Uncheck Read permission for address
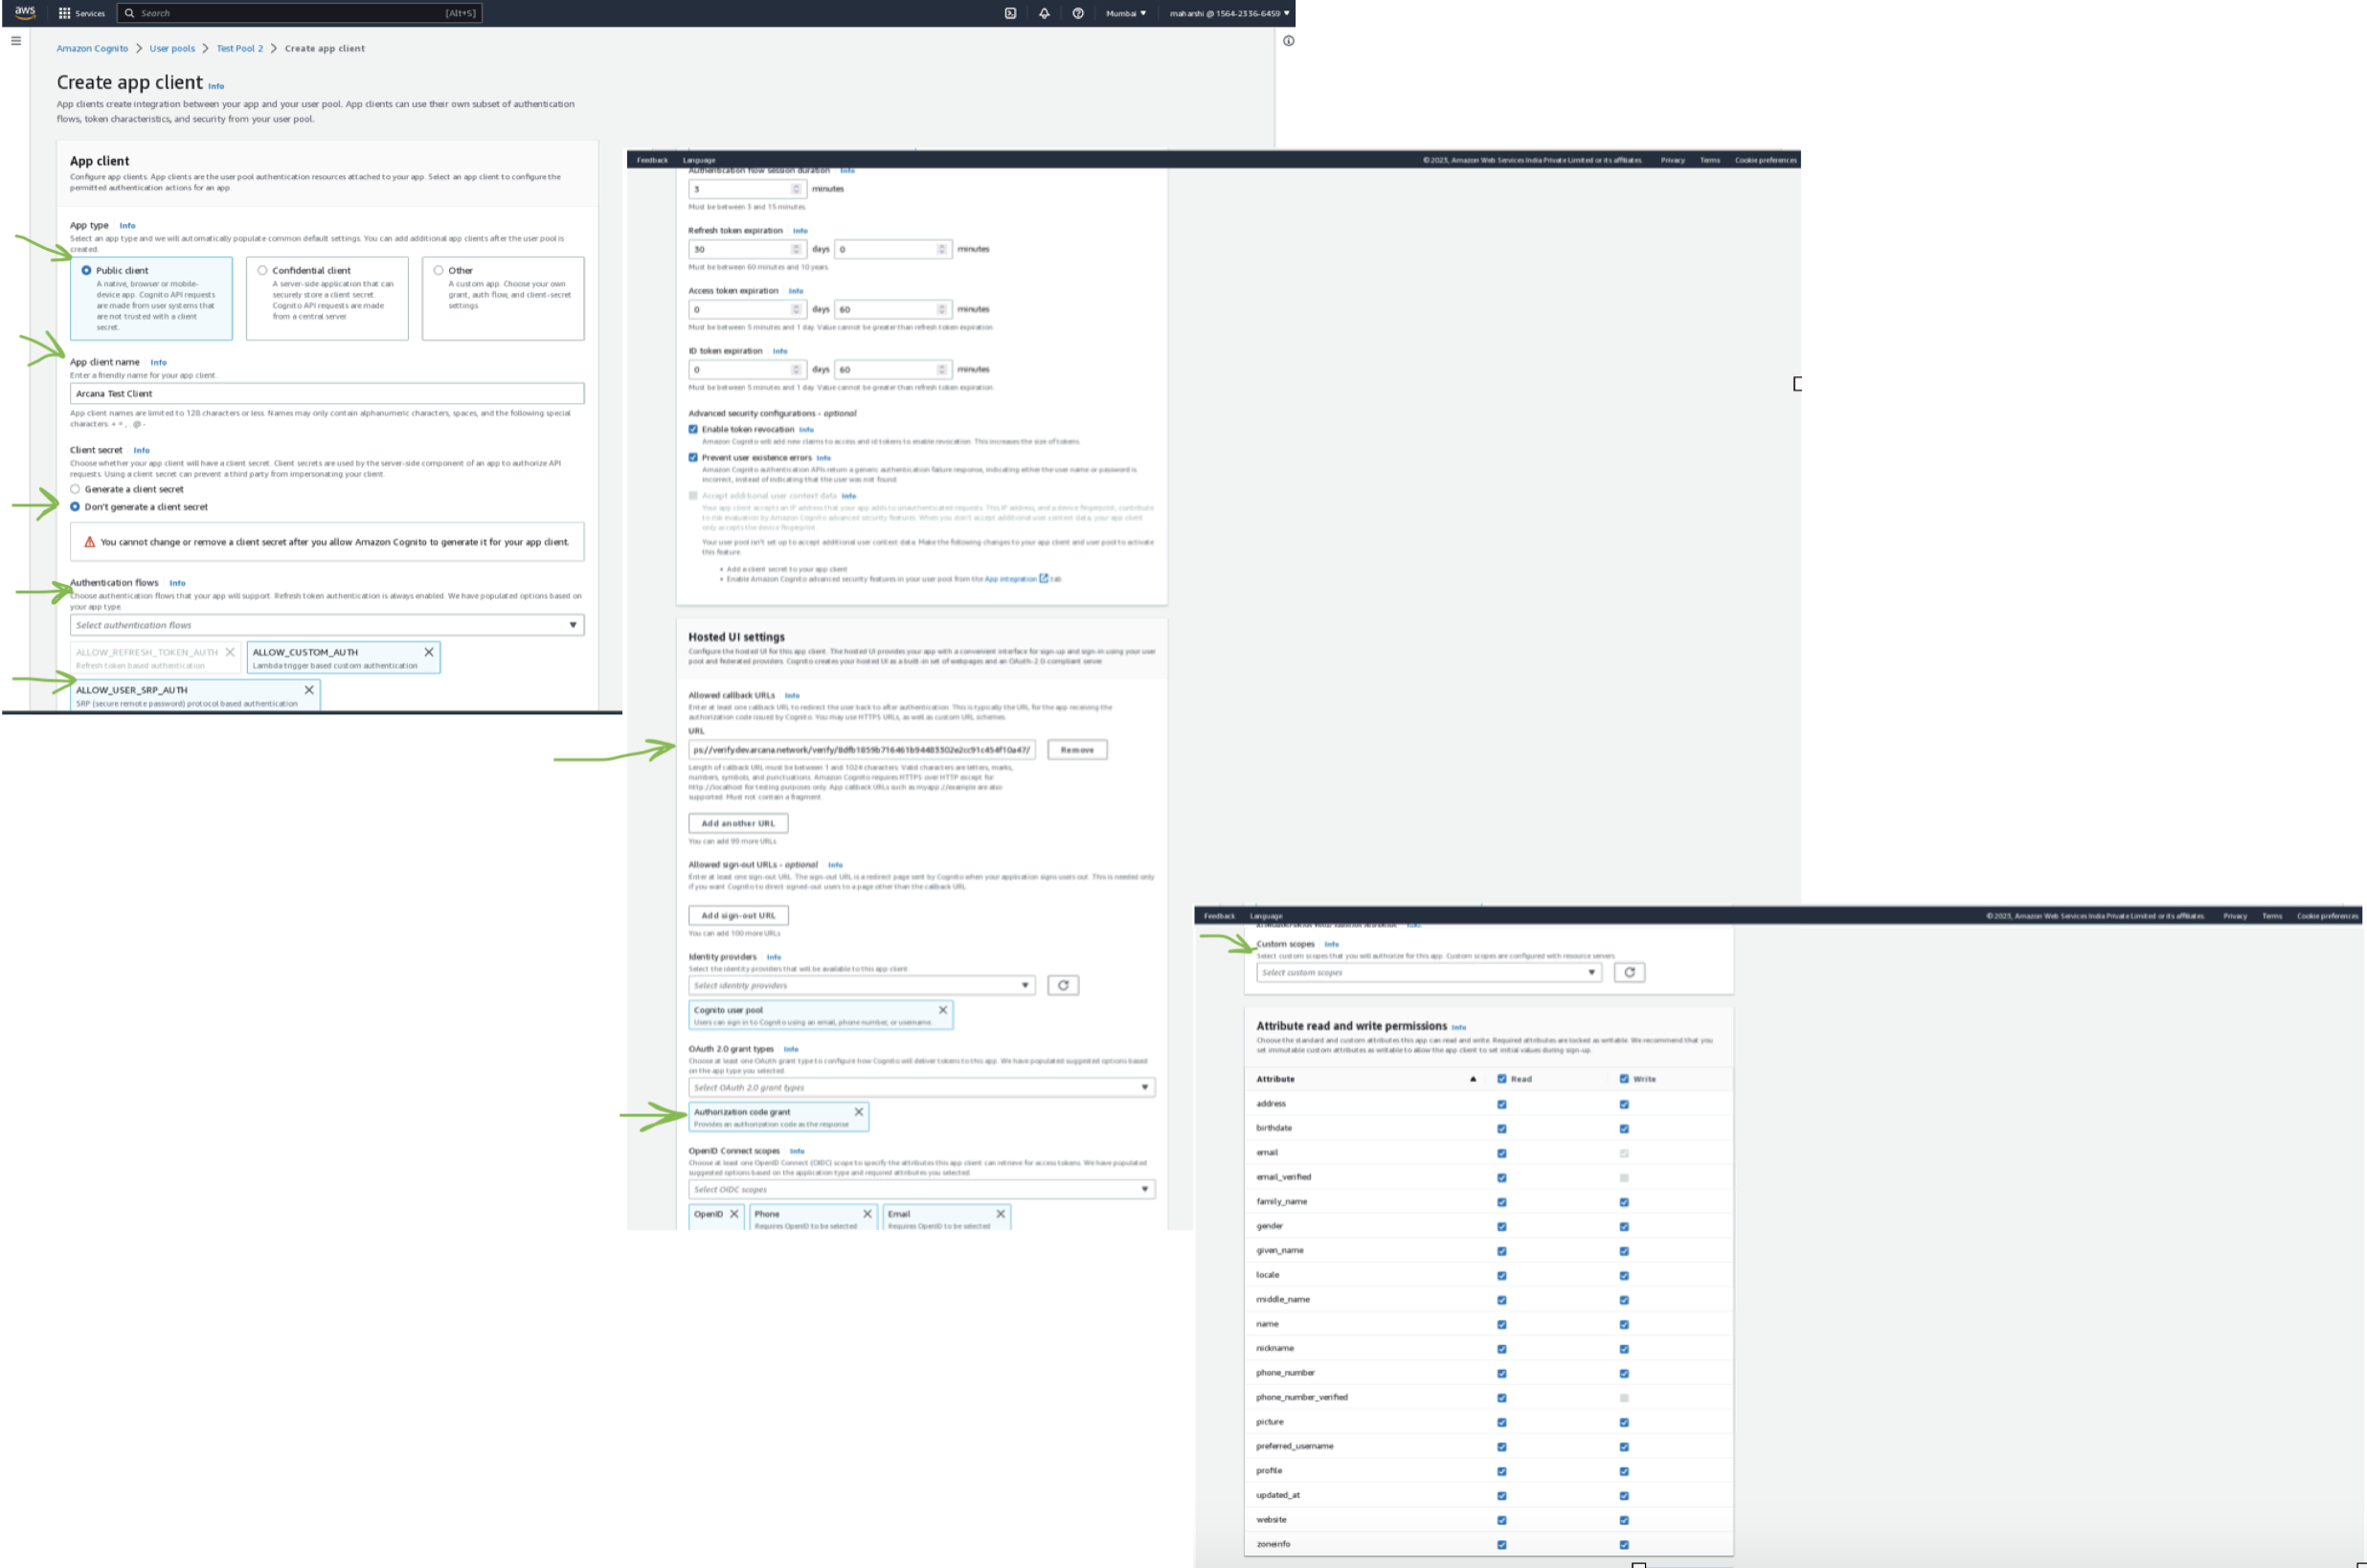2367x1568 pixels. tap(1502, 1104)
